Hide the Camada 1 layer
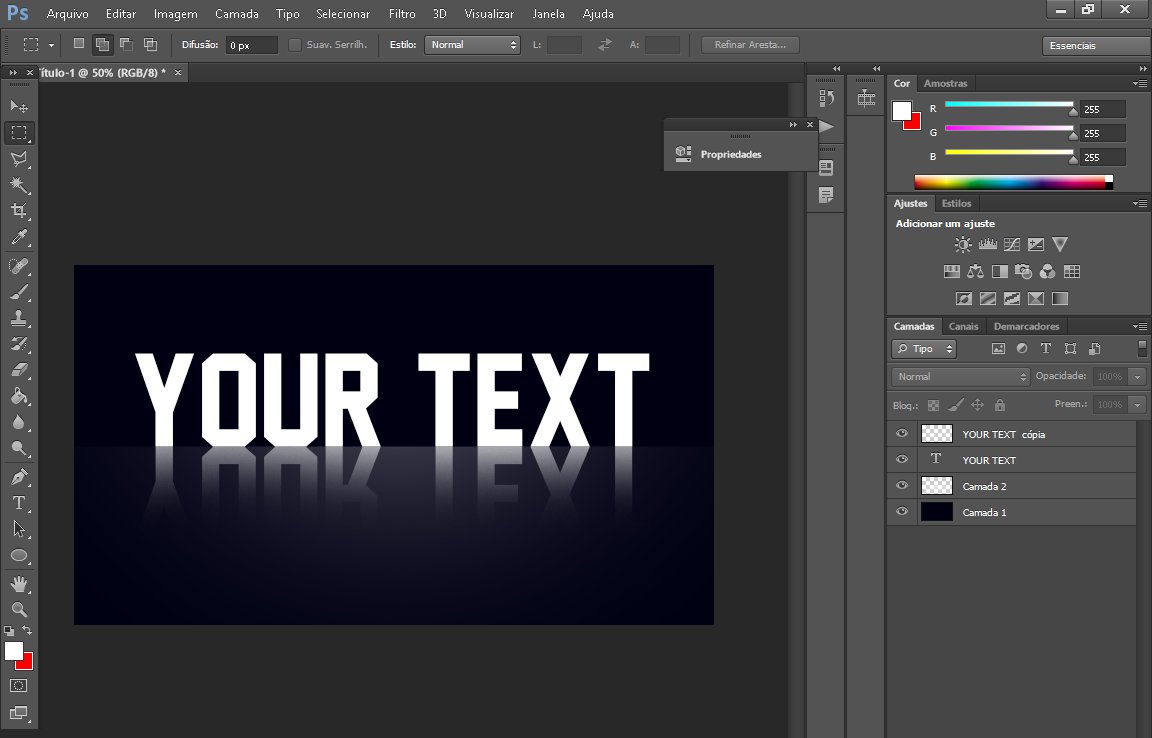 901,511
